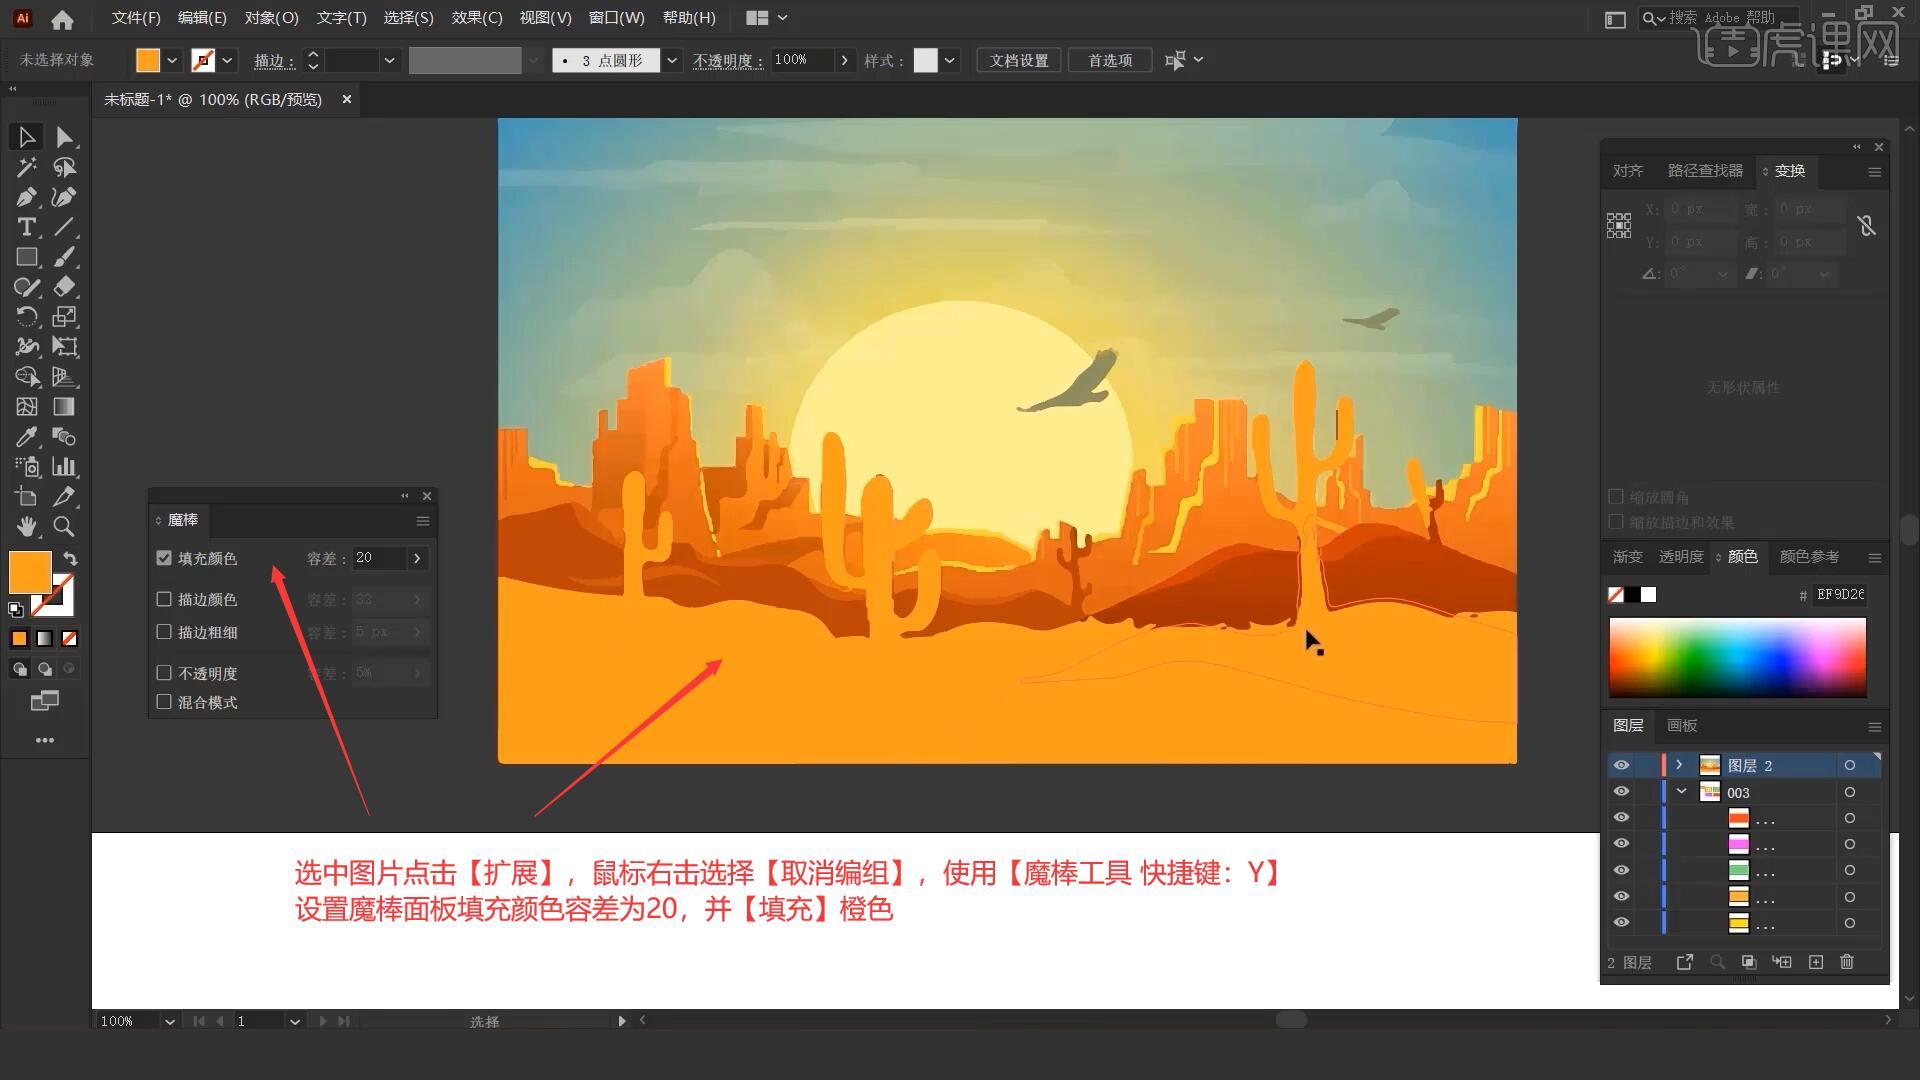This screenshot has width=1920, height=1080.
Task: Select the Rotate tool
Action: click(25, 316)
